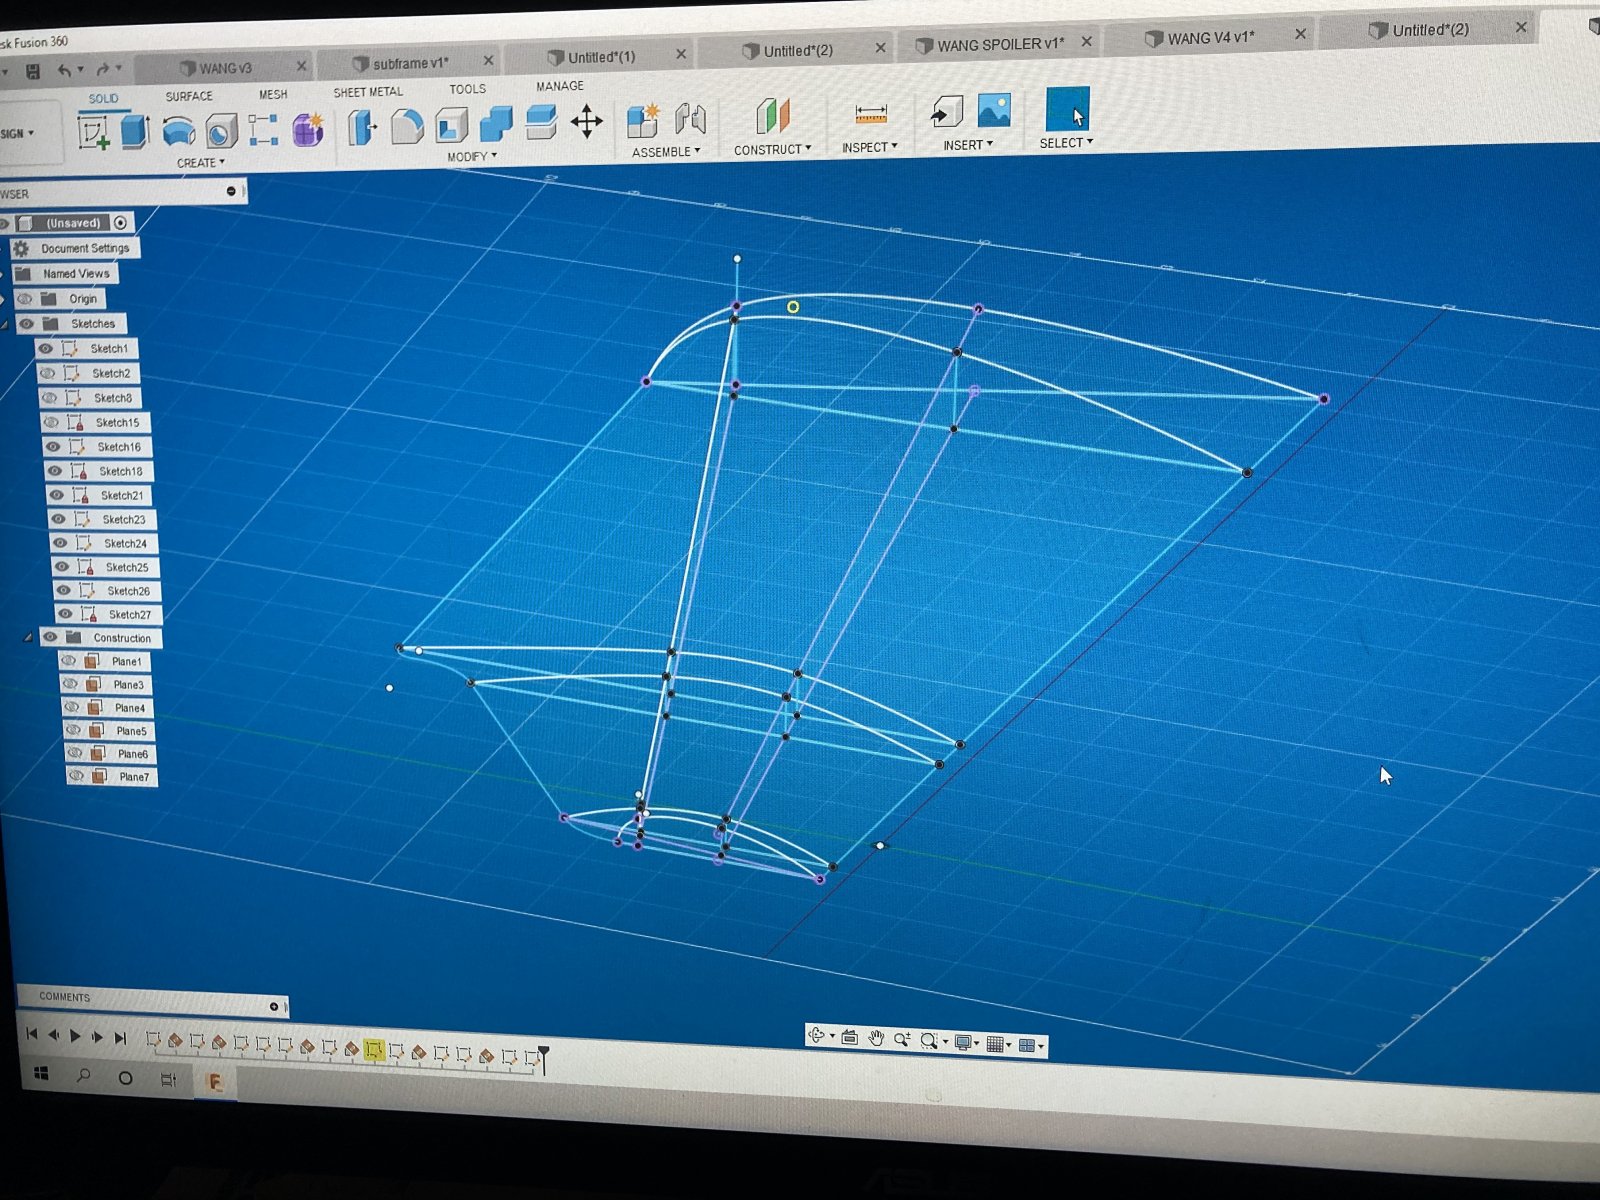Viewport: 1600px width, 1200px height.
Task: Show Plane1 with its eye icon
Action: point(68,660)
